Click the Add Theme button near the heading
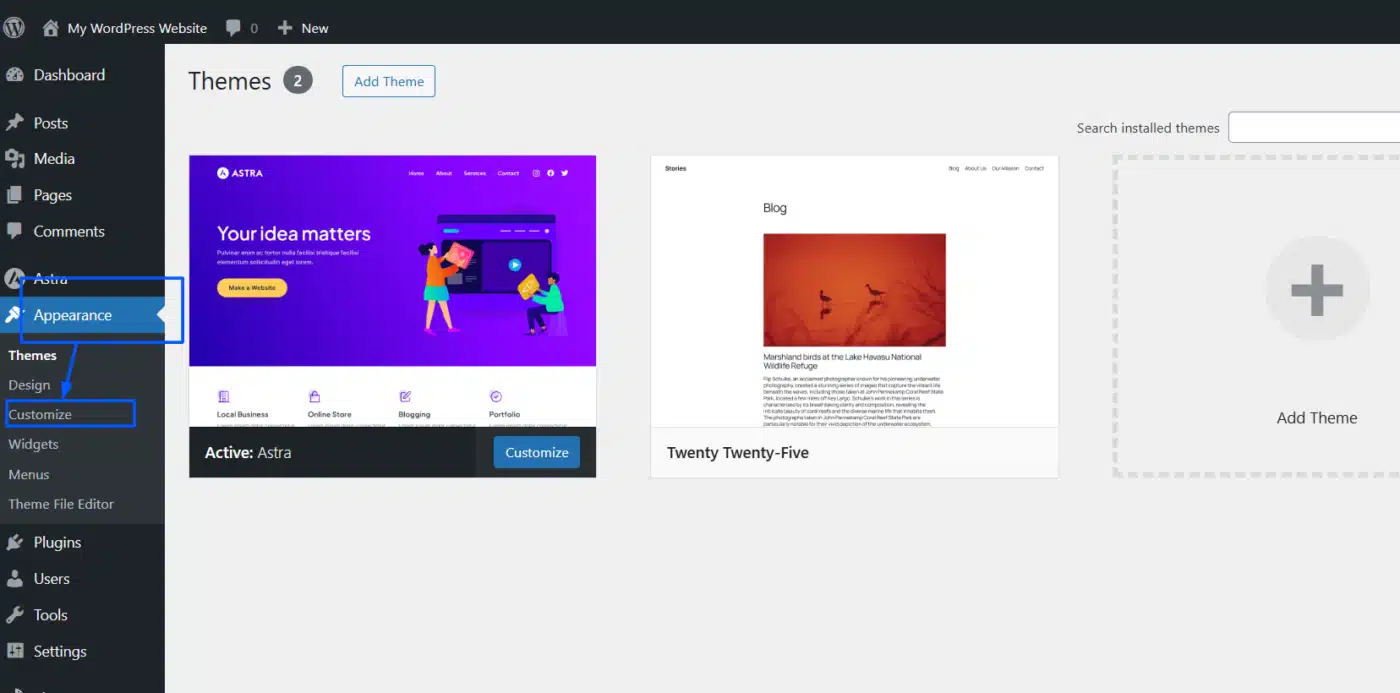Viewport: 1400px width, 693px height. pos(389,81)
